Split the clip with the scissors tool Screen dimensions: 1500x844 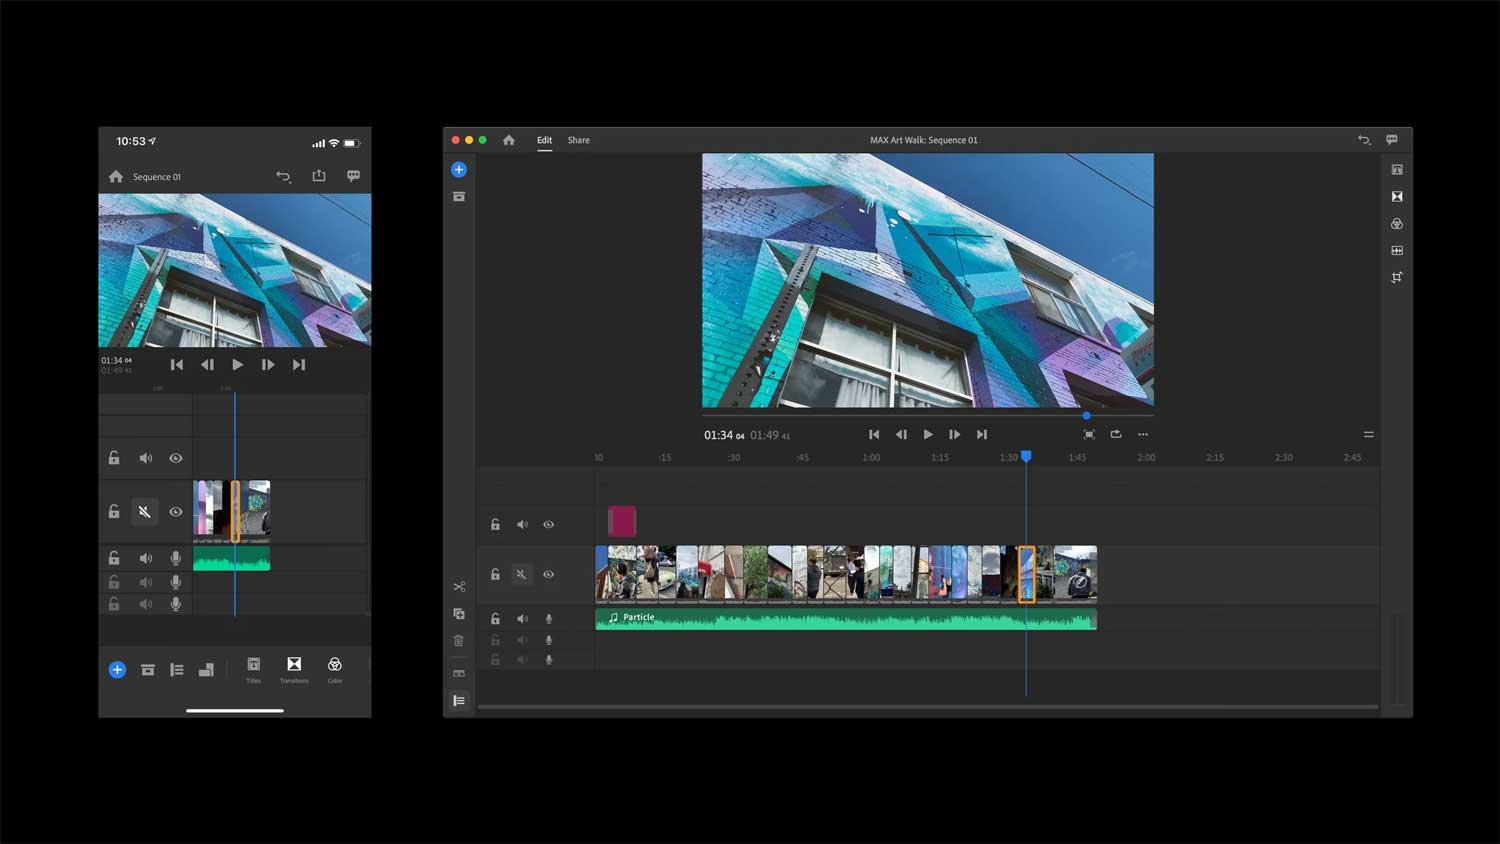point(459,586)
